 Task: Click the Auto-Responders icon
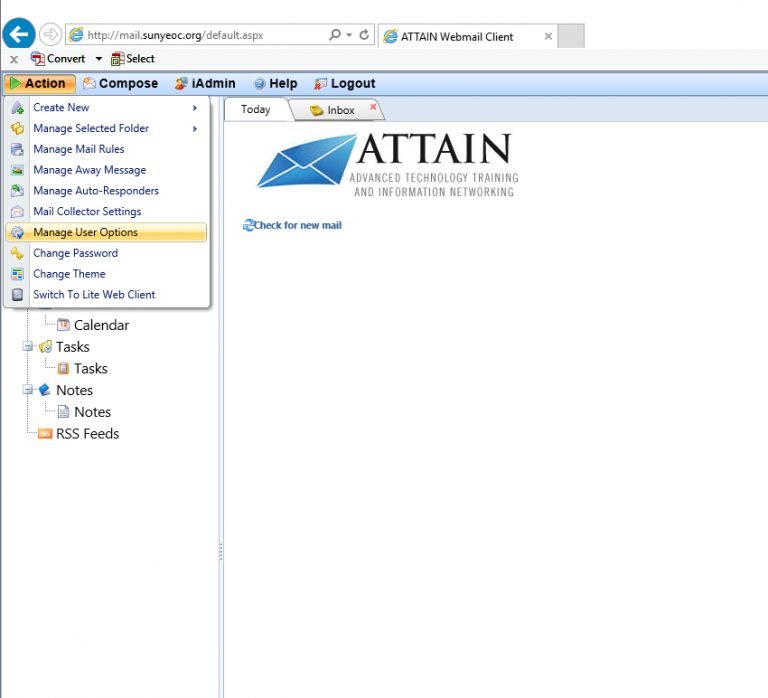[17, 191]
